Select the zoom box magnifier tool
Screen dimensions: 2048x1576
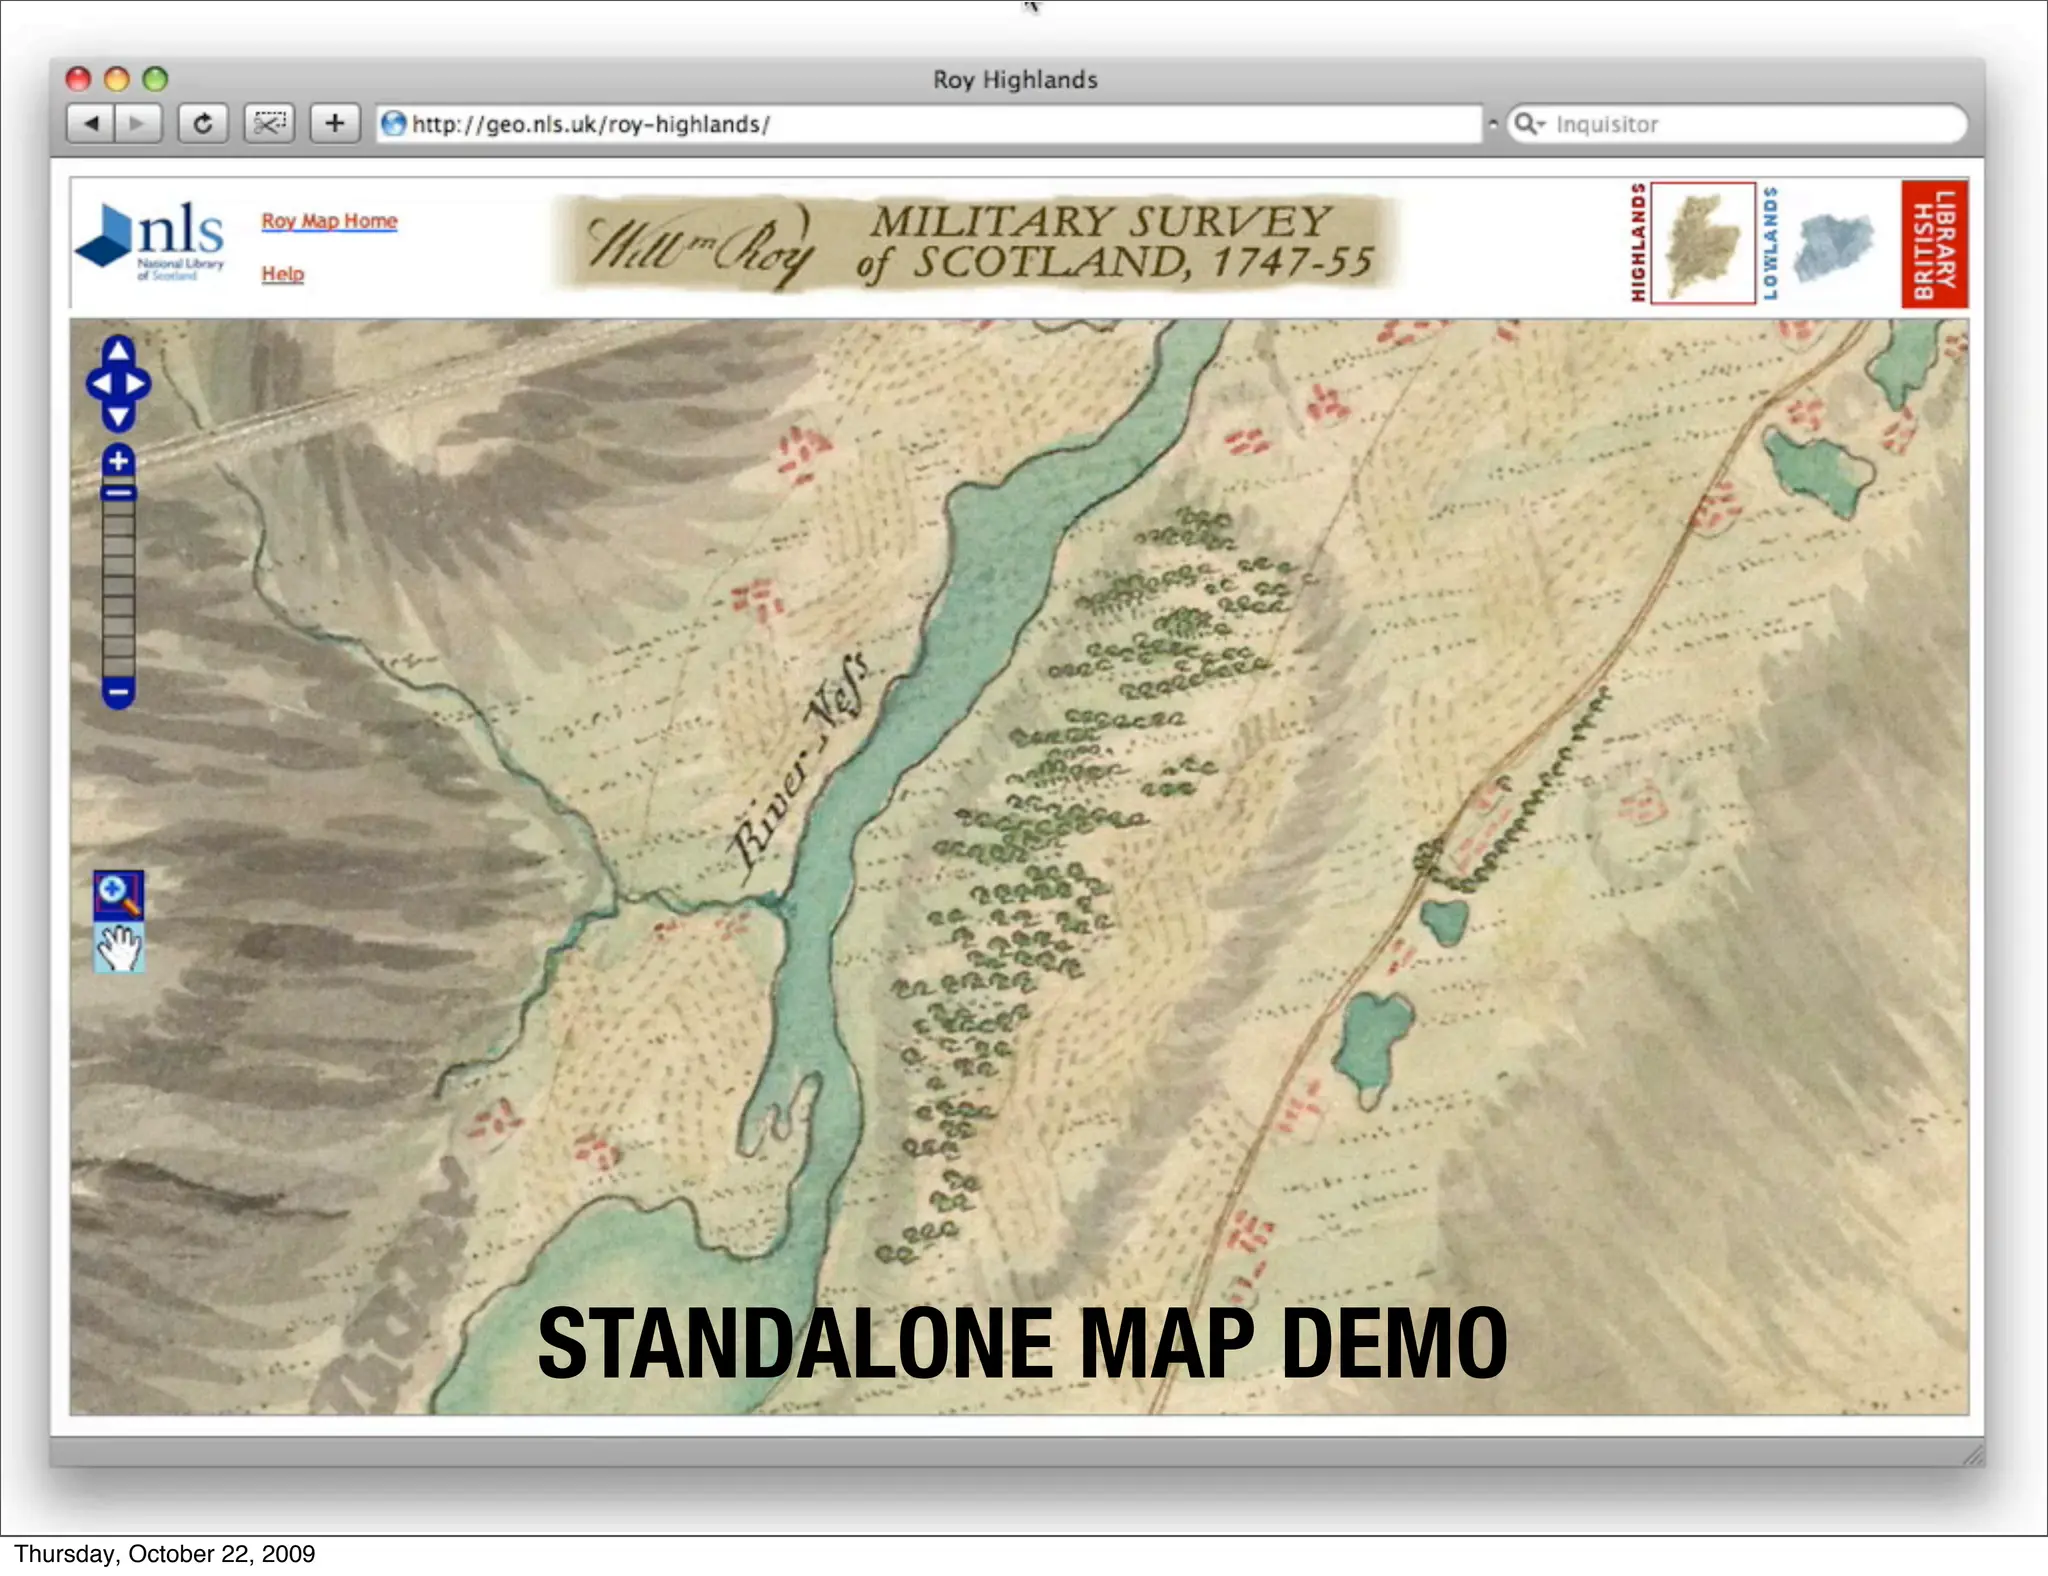point(118,894)
